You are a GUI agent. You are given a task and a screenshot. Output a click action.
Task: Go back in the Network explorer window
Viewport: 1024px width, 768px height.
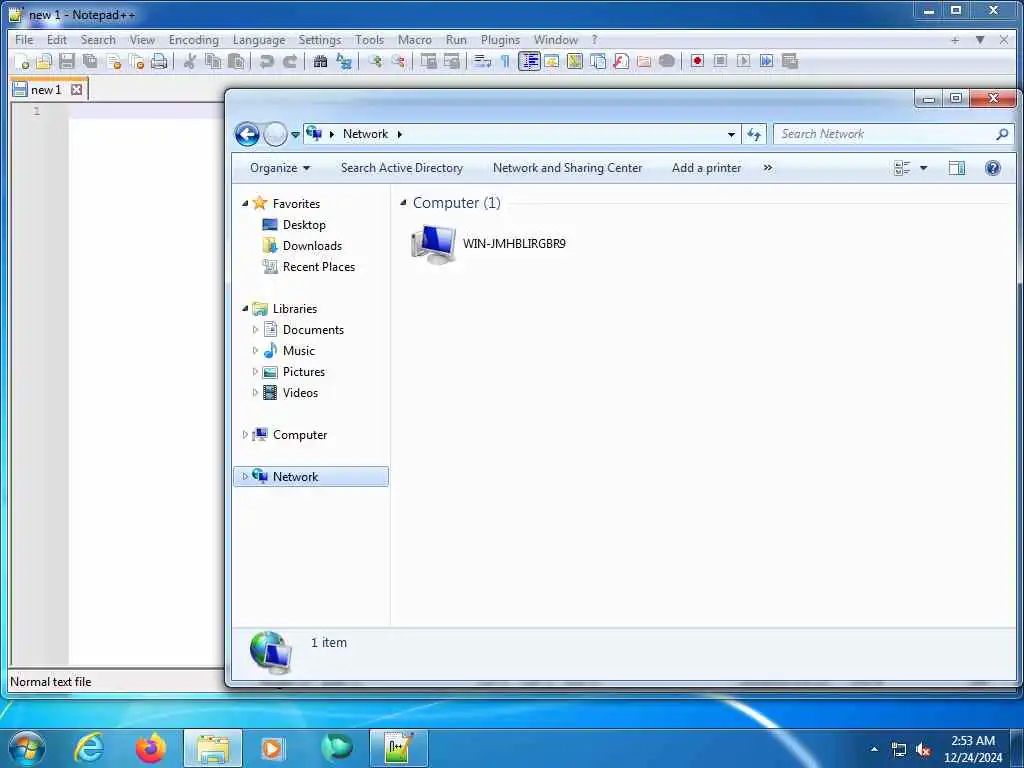pyautogui.click(x=247, y=135)
